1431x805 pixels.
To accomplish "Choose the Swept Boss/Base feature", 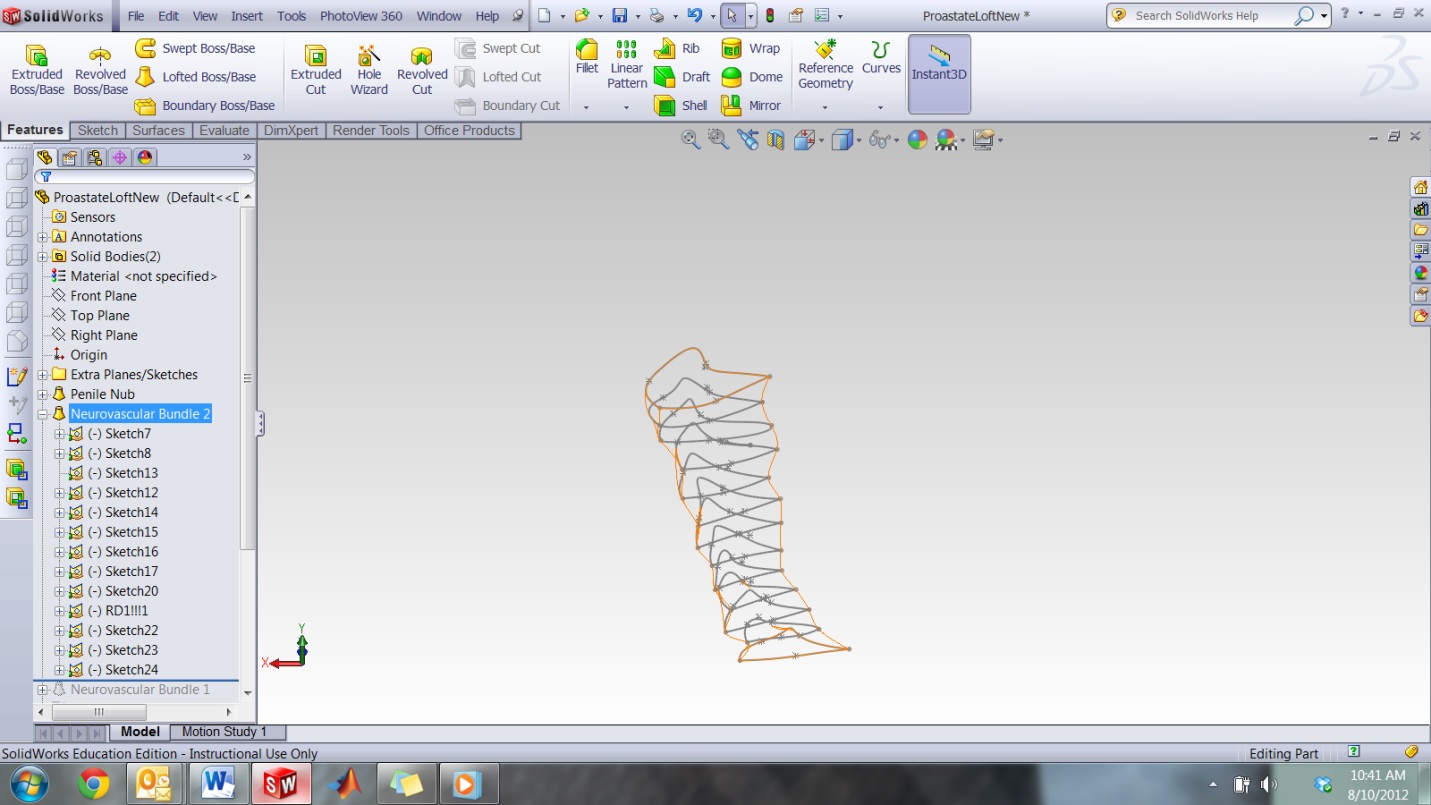I will point(195,48).
